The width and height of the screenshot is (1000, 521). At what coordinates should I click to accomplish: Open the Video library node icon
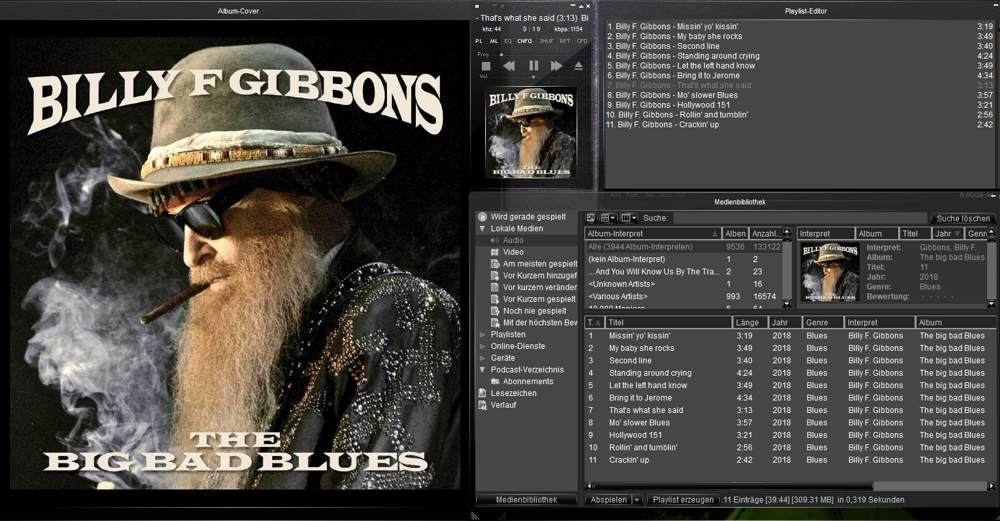(x=493, y=252)
